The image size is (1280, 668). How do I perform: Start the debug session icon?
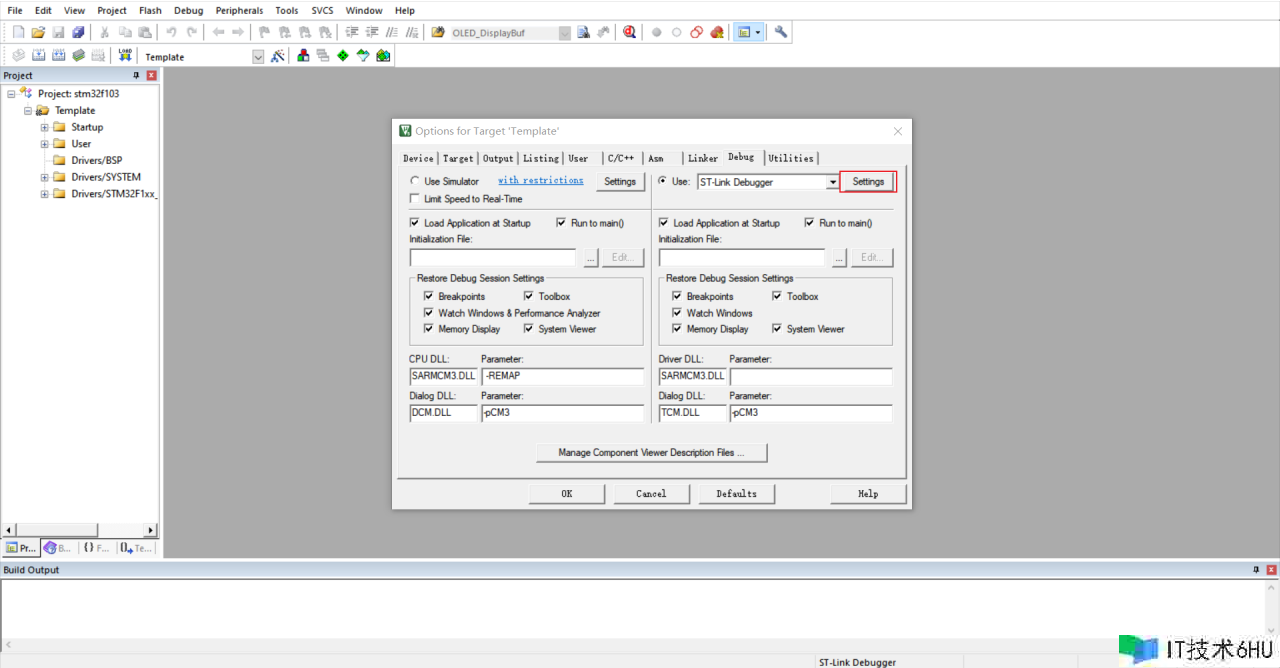(x=629, y=32)
